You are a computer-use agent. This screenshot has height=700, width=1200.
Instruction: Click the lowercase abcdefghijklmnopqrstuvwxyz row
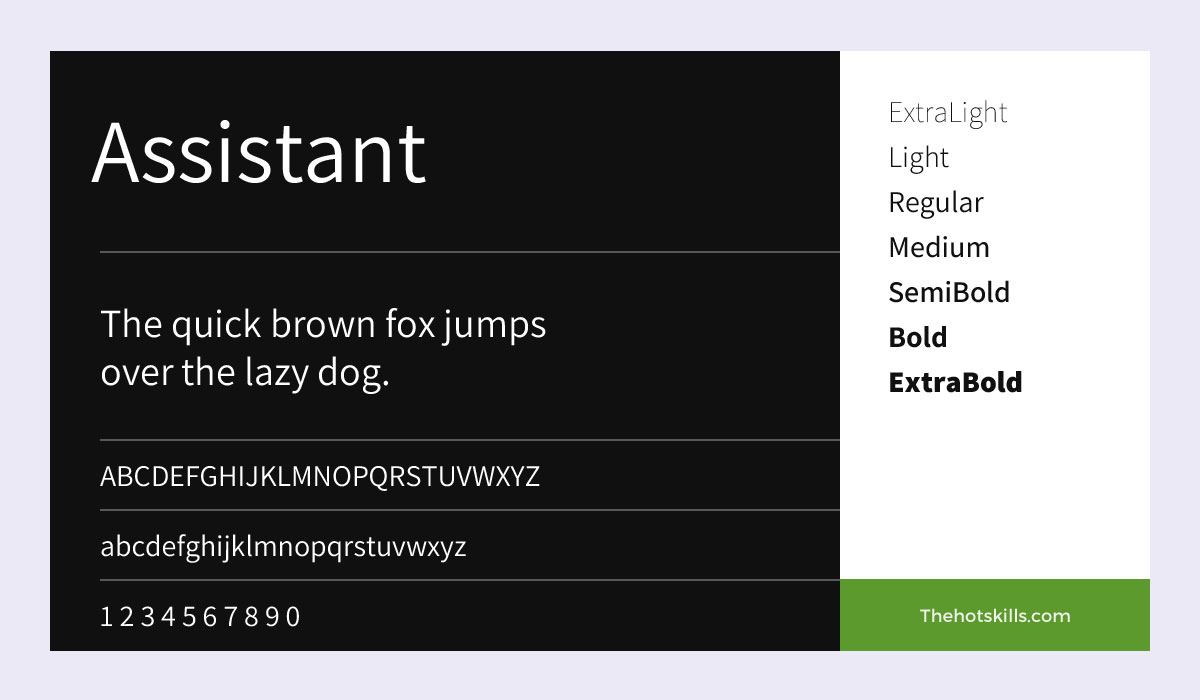click(x=283, y=547)
